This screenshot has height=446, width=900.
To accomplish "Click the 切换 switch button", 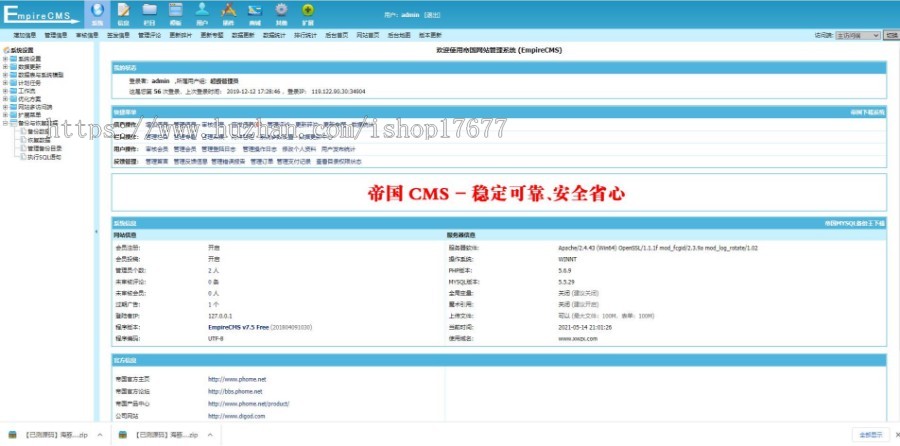I will (891, 35).
